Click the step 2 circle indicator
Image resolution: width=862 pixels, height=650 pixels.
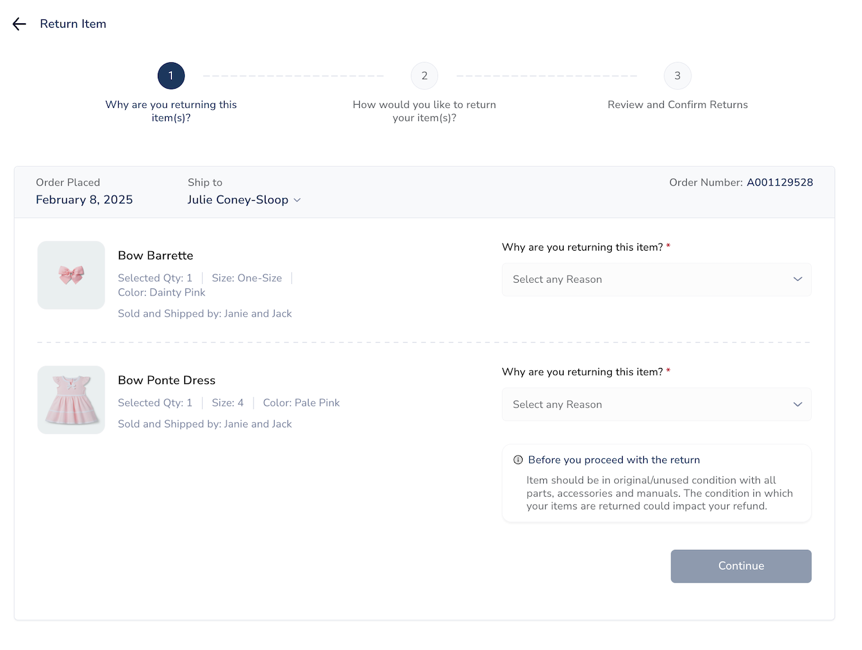click(424, 76)
